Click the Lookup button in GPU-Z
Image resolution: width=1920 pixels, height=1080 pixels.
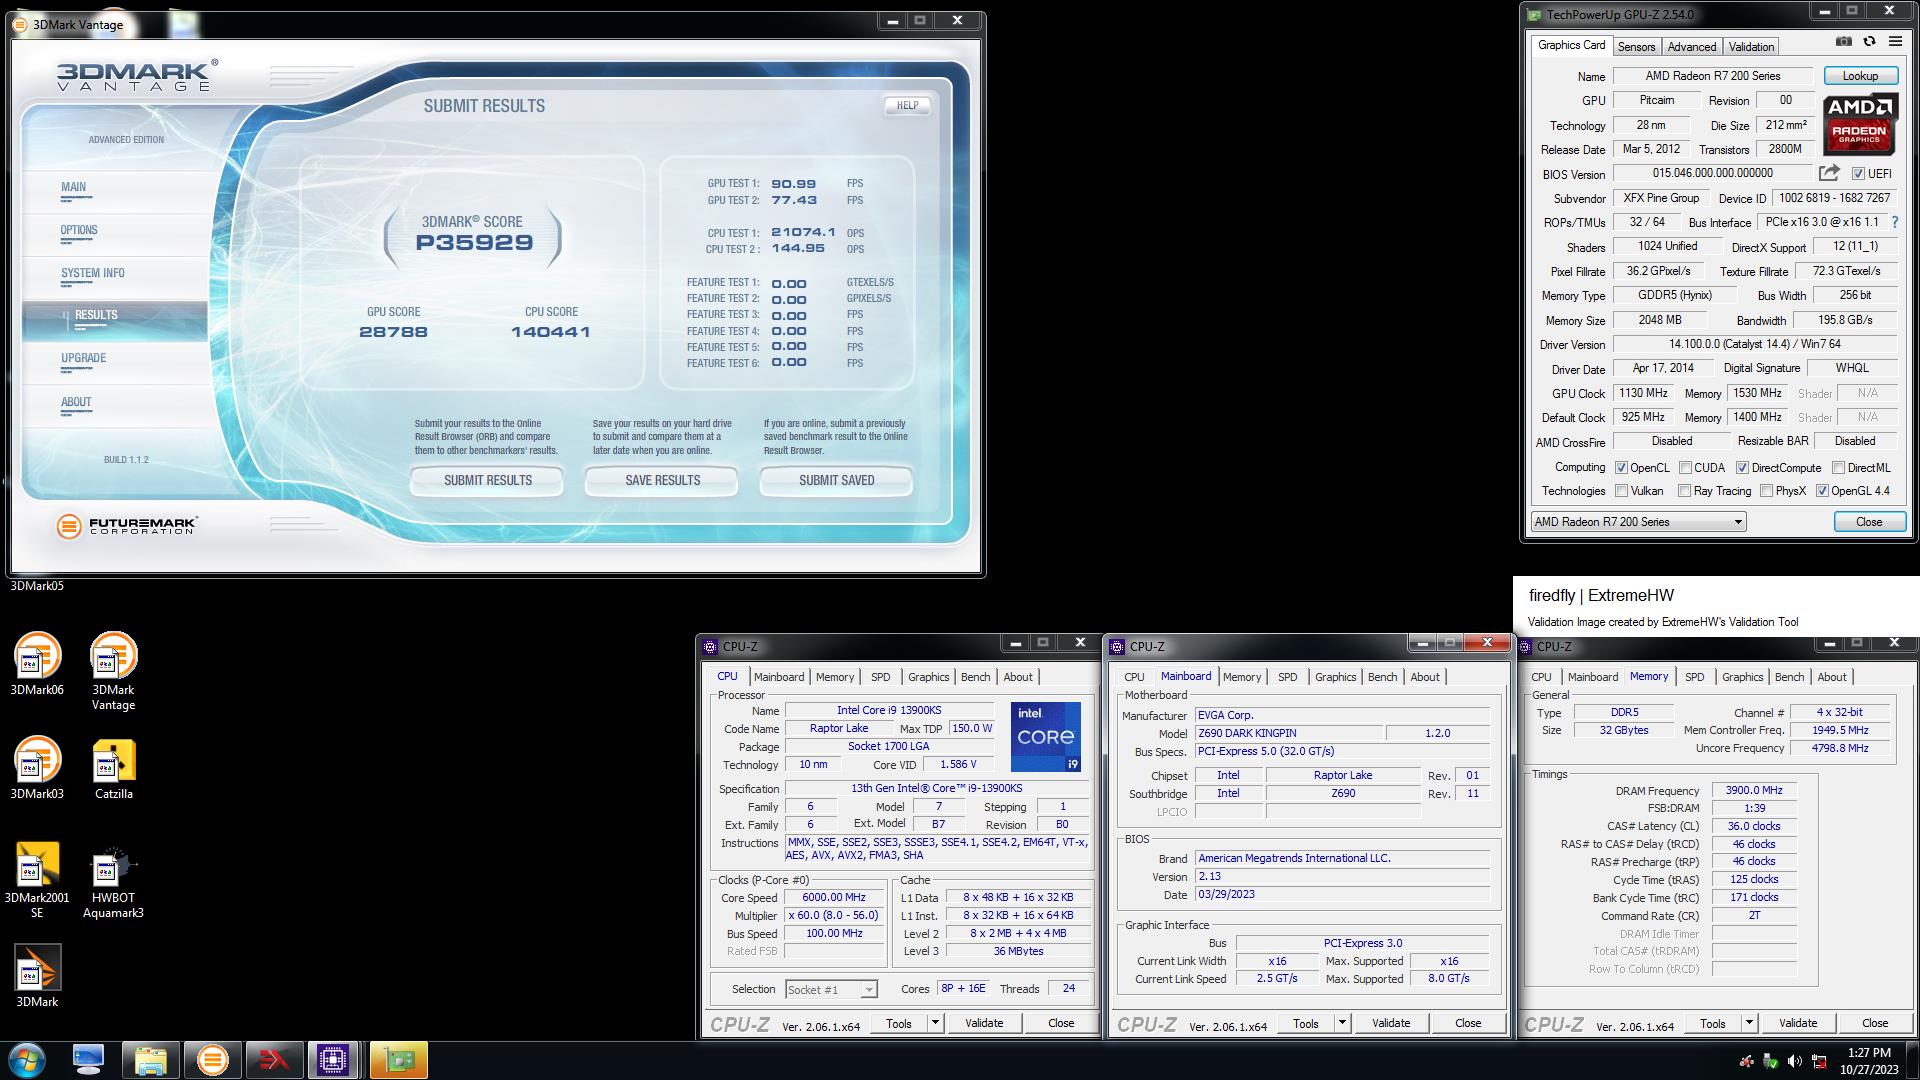[x=1860, y=76]
